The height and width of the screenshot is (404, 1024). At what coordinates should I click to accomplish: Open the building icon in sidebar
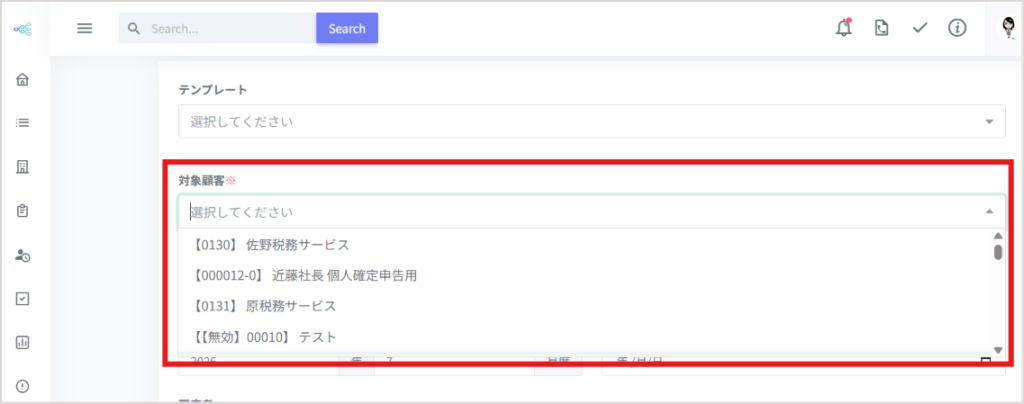[x=22, y=167]
